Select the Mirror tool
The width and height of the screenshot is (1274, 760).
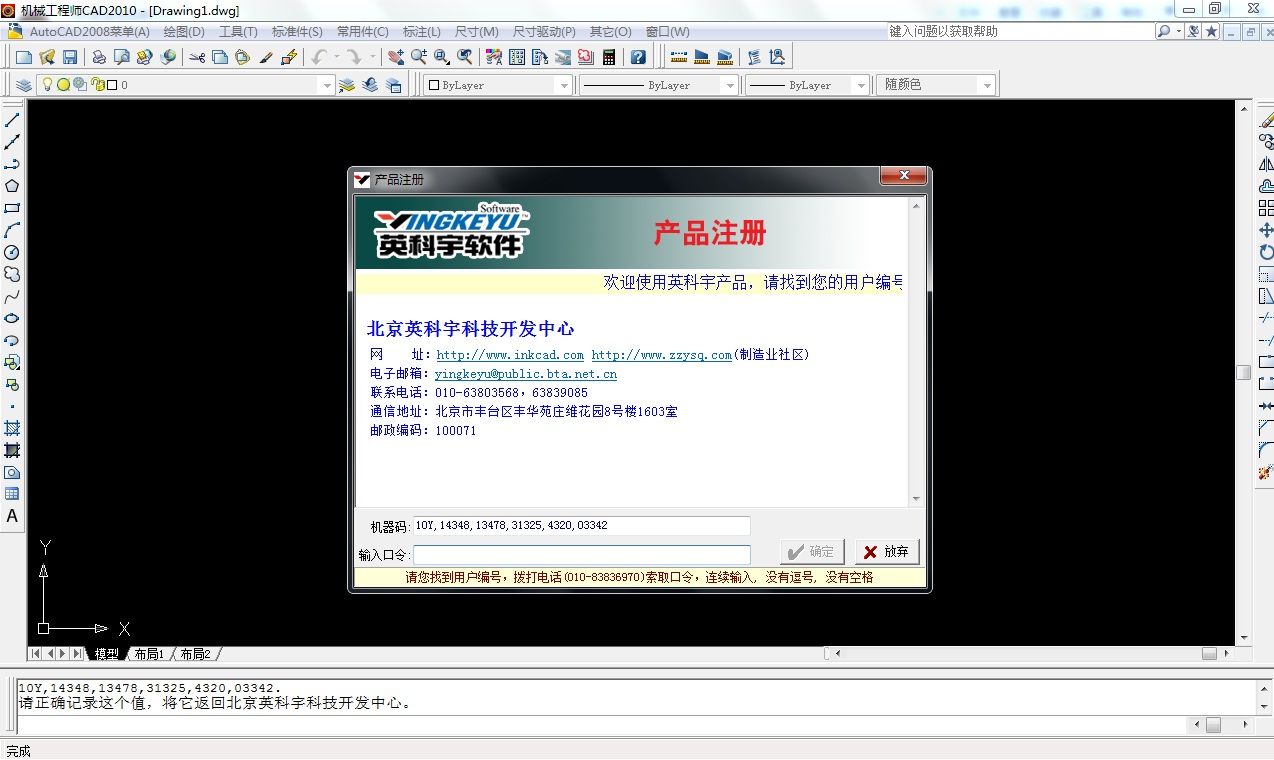click(1266, 164)
